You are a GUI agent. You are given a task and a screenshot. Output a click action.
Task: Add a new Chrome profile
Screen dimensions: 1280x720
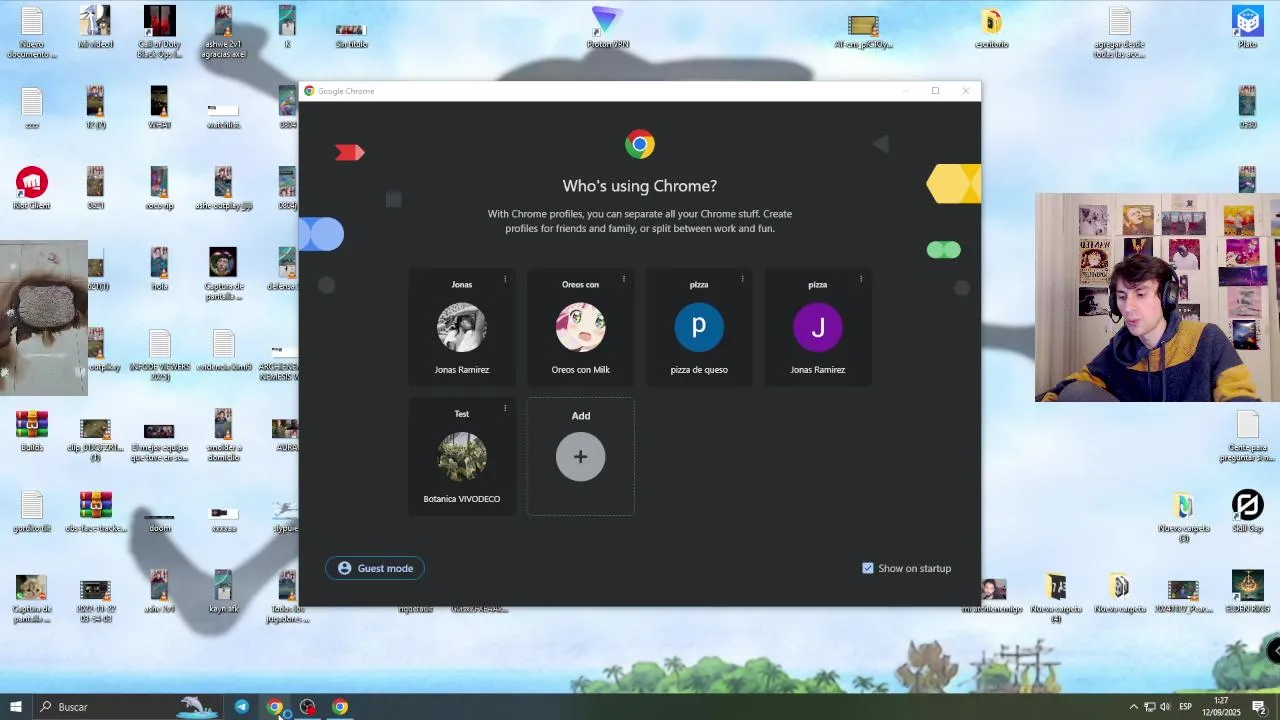click(580, 457)
